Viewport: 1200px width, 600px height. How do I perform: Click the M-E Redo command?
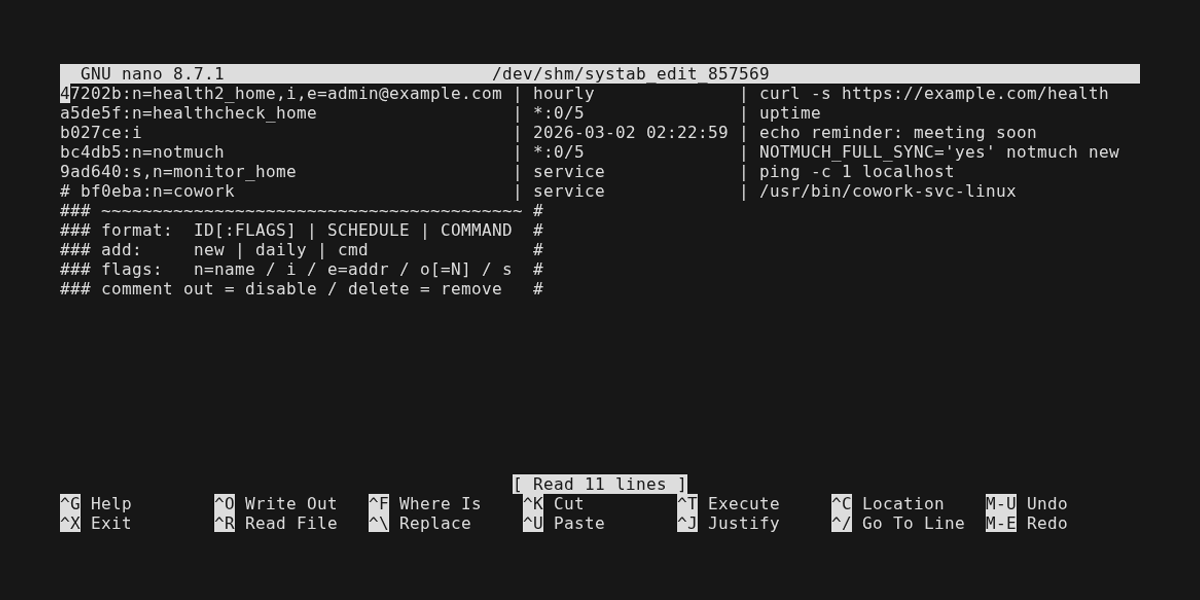pyautogui.click(x=1026, y=523)
